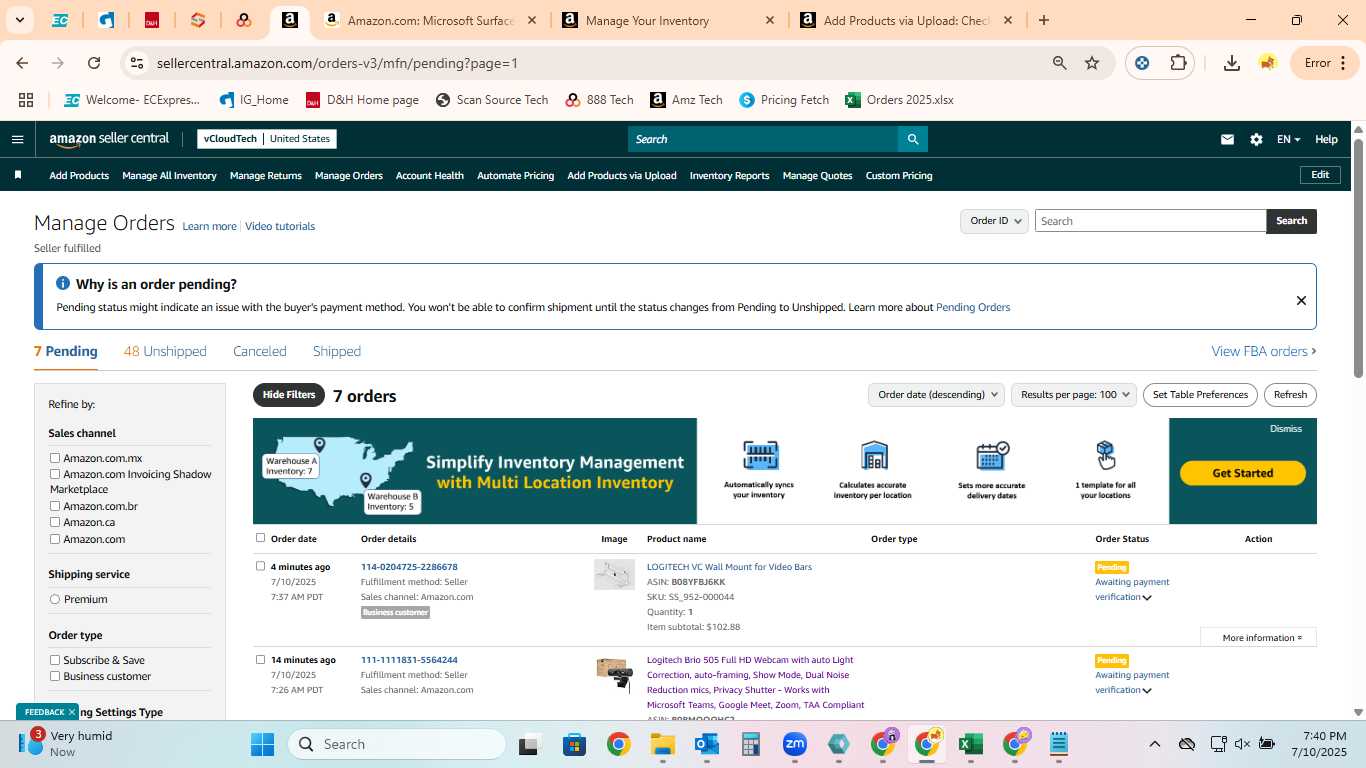Check the Amazon.com.mx sales channel box
This screenshot has height=768, width=1366.
55,458
